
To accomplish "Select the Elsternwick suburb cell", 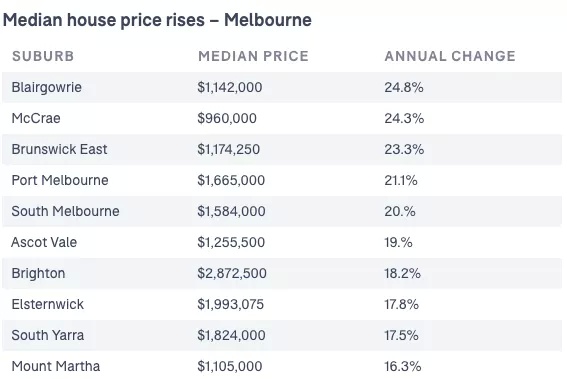I will coord(48,305).
